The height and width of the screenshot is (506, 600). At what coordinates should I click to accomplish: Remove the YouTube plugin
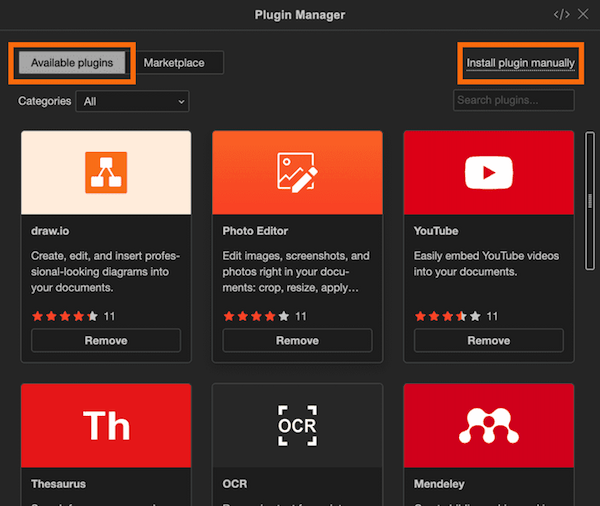click(488, 341)
